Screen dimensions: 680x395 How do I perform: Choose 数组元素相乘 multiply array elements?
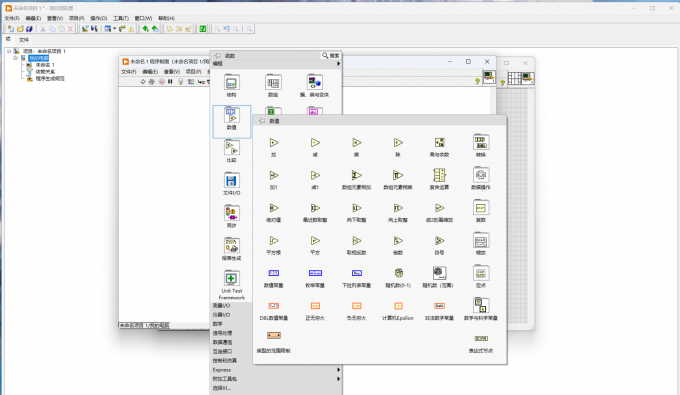[x=398, y=175]
